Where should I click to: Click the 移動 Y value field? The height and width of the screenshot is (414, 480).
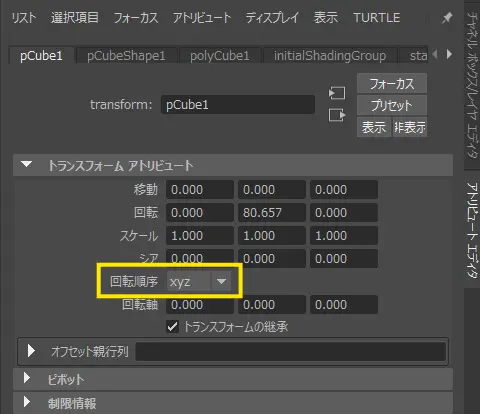pyautogui.click(x=272, y=190)
